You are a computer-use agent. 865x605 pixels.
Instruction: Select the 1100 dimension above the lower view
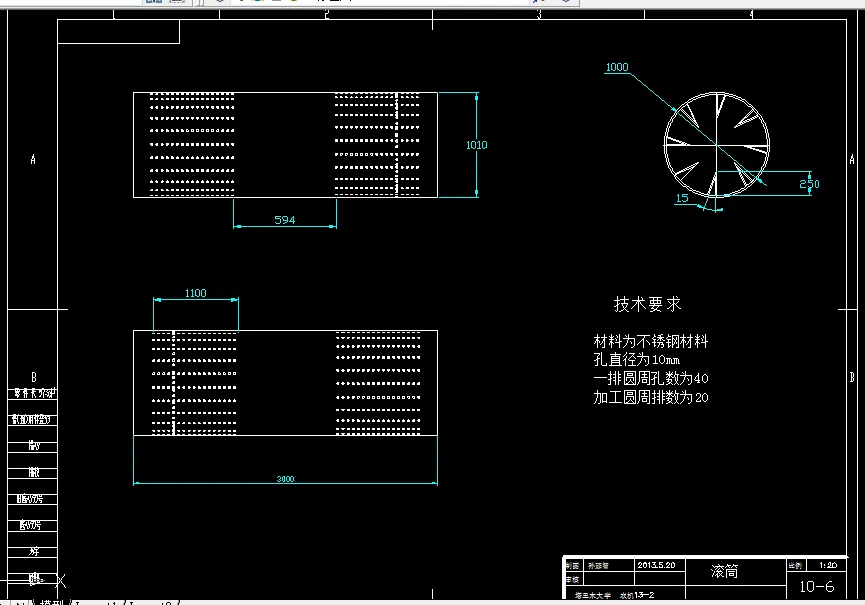[194, 293]
